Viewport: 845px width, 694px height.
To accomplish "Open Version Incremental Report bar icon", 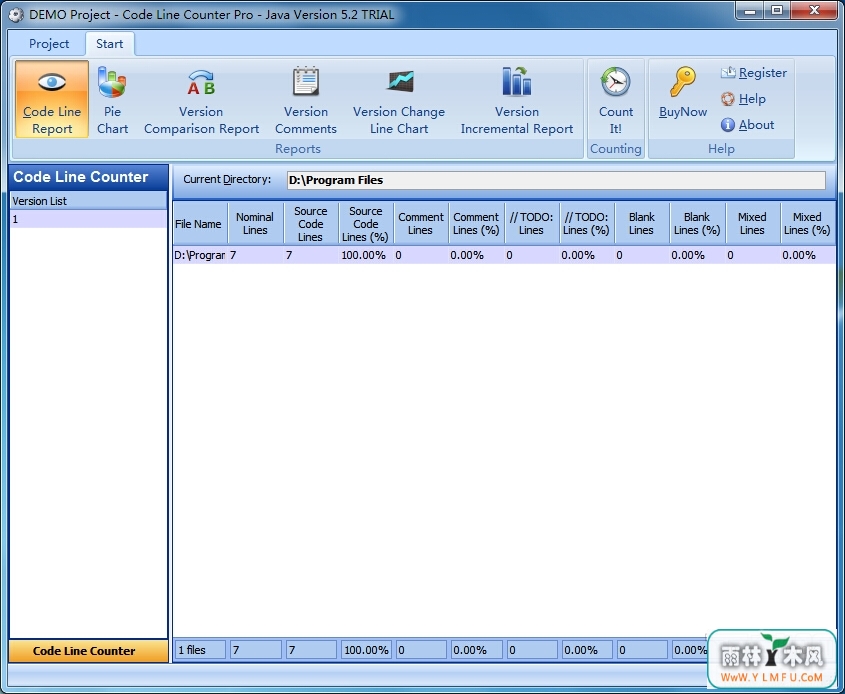I will pyautogui.click(x=517, y=81).
